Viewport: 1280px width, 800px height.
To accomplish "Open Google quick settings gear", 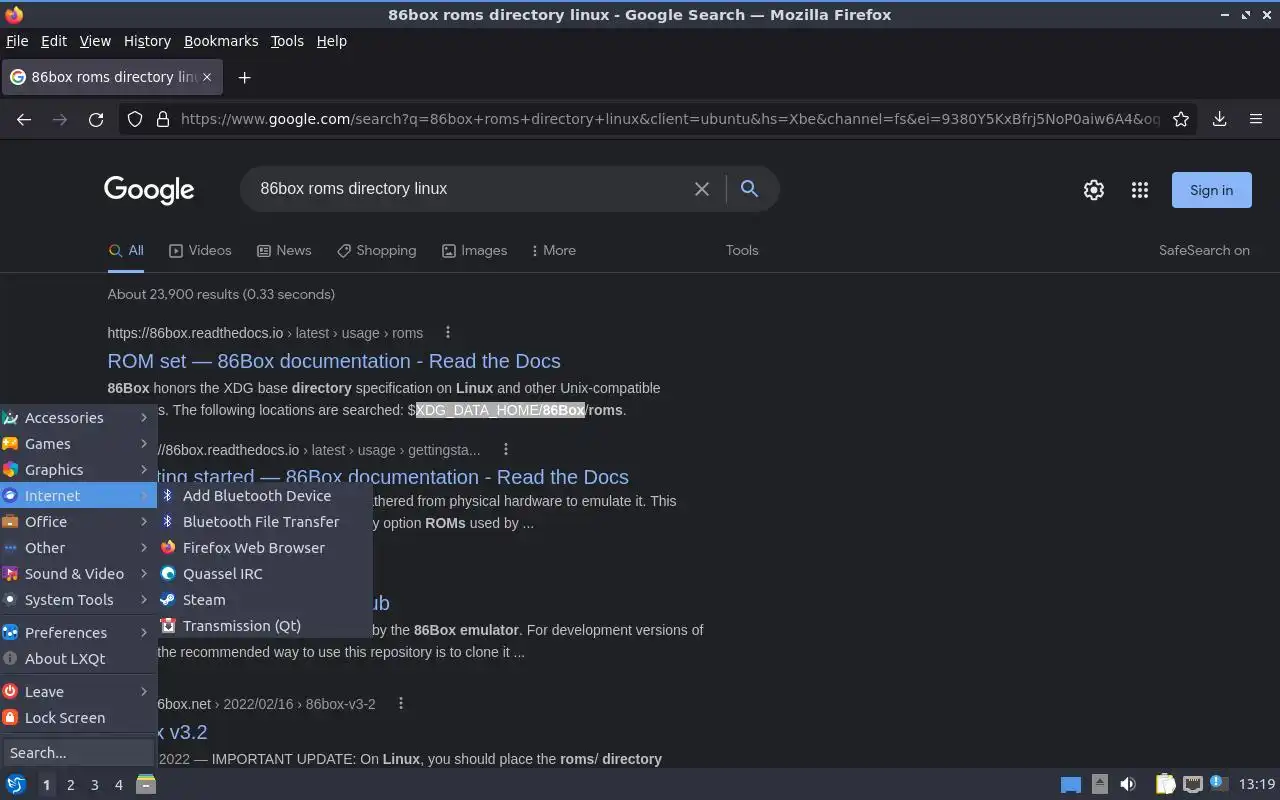I will coord(1094,190).
